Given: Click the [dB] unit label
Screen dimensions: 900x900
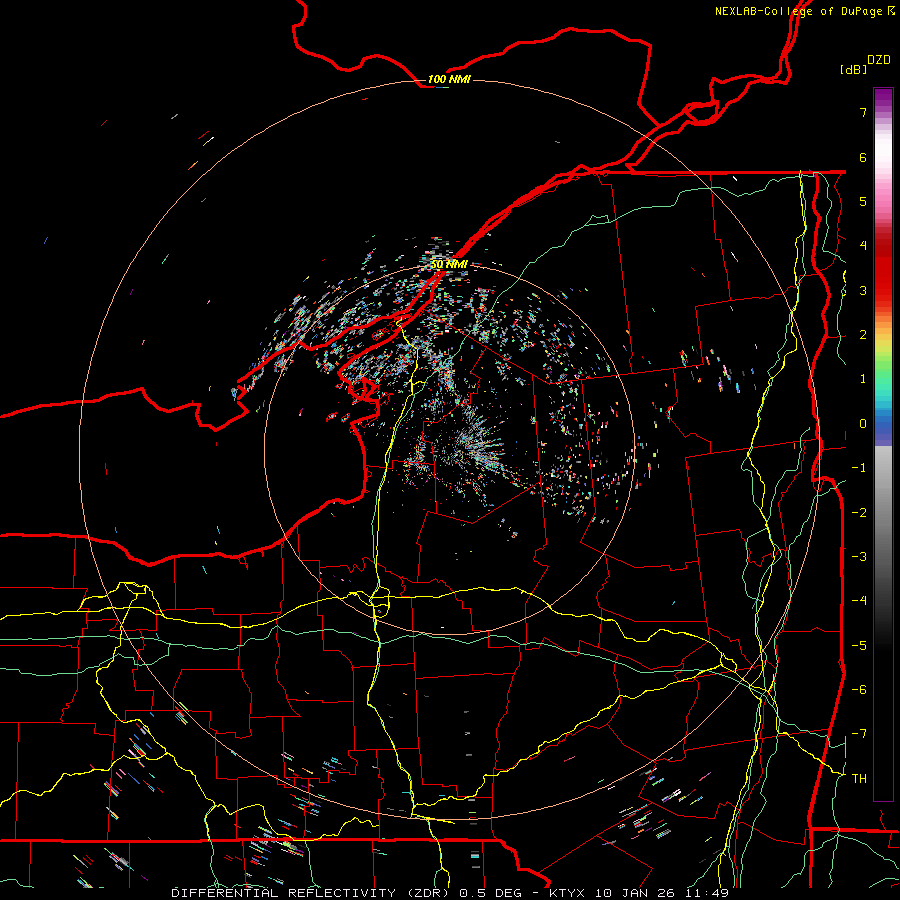Looking at the screenshot, I should (x=853, y=69).
